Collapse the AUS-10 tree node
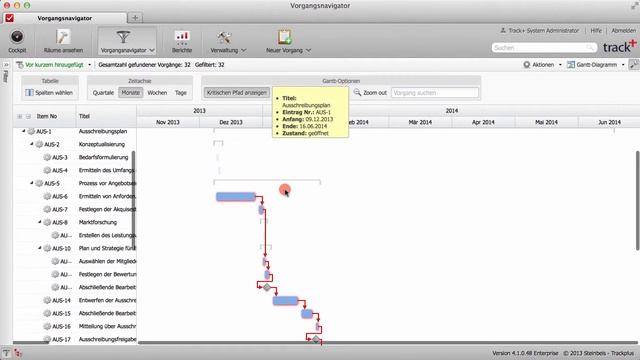Viewport: 640px width, 360px height. [x=40, y=248]
